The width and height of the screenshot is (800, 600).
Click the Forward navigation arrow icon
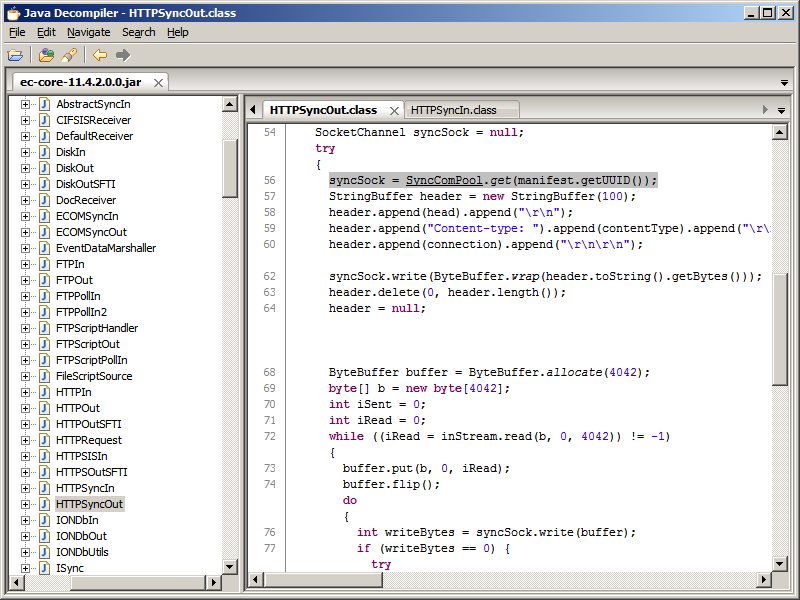coord(123,55)
